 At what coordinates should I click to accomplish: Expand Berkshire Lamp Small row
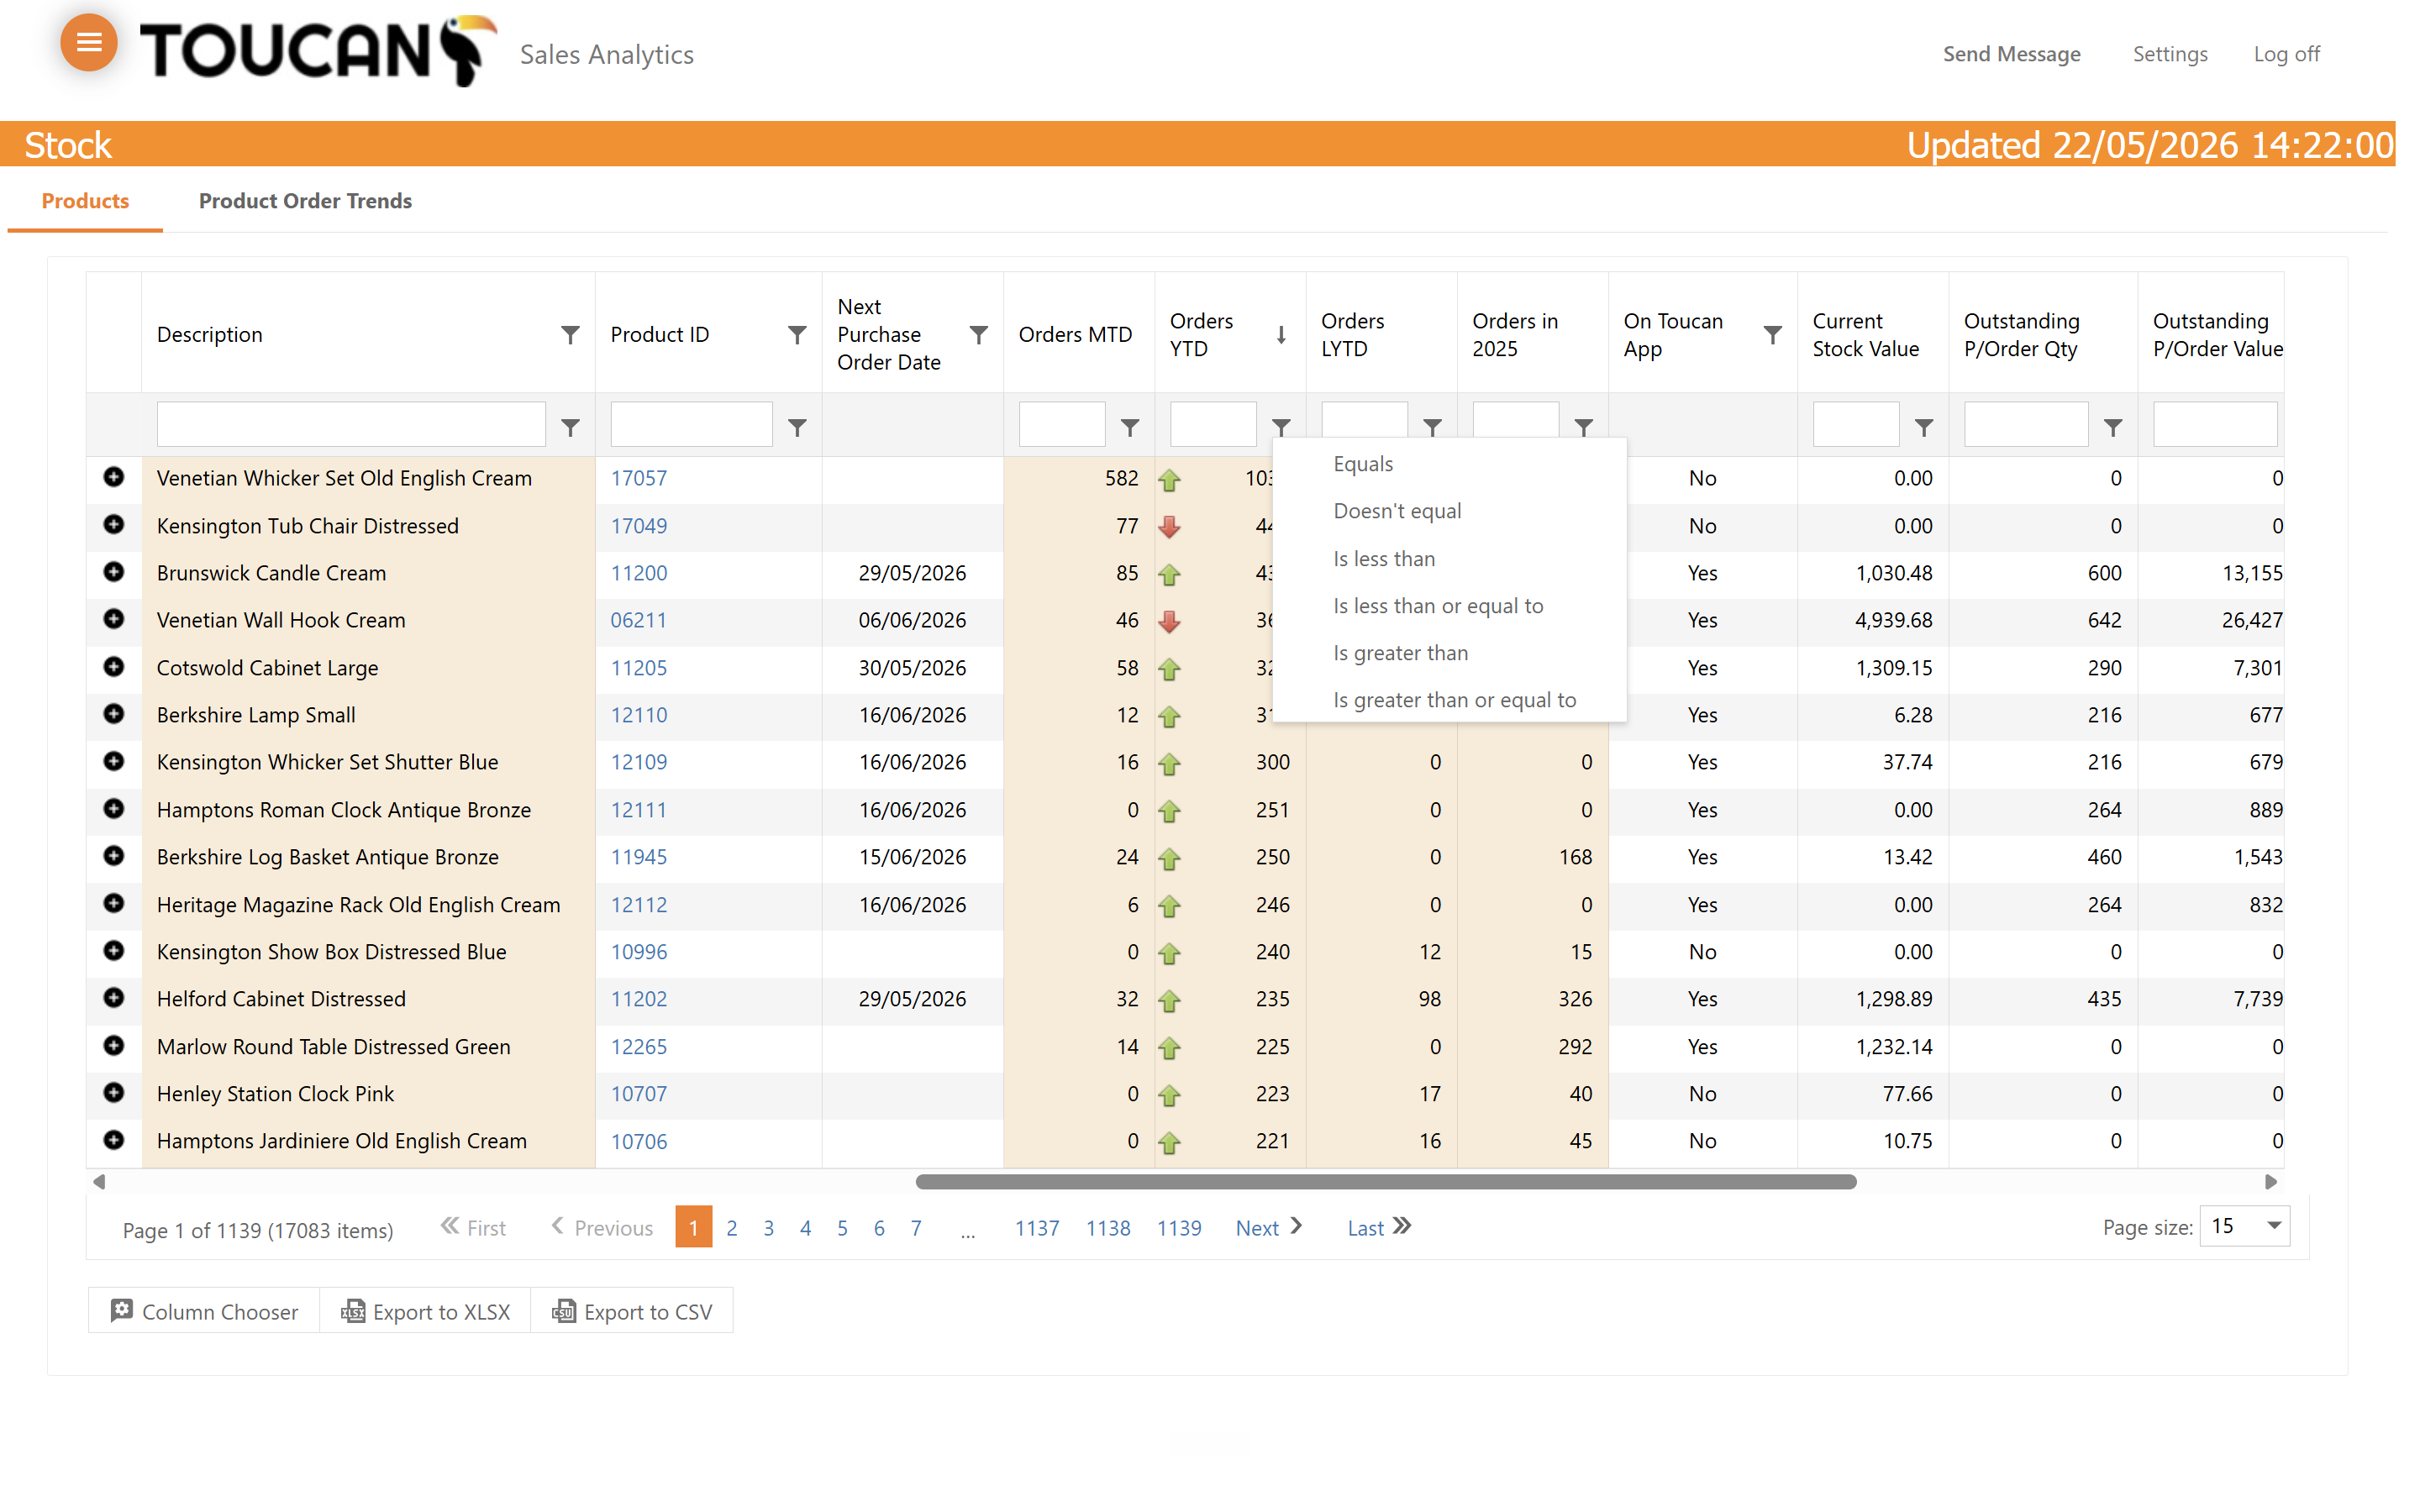pyautogui.click(x=114, y=714)
